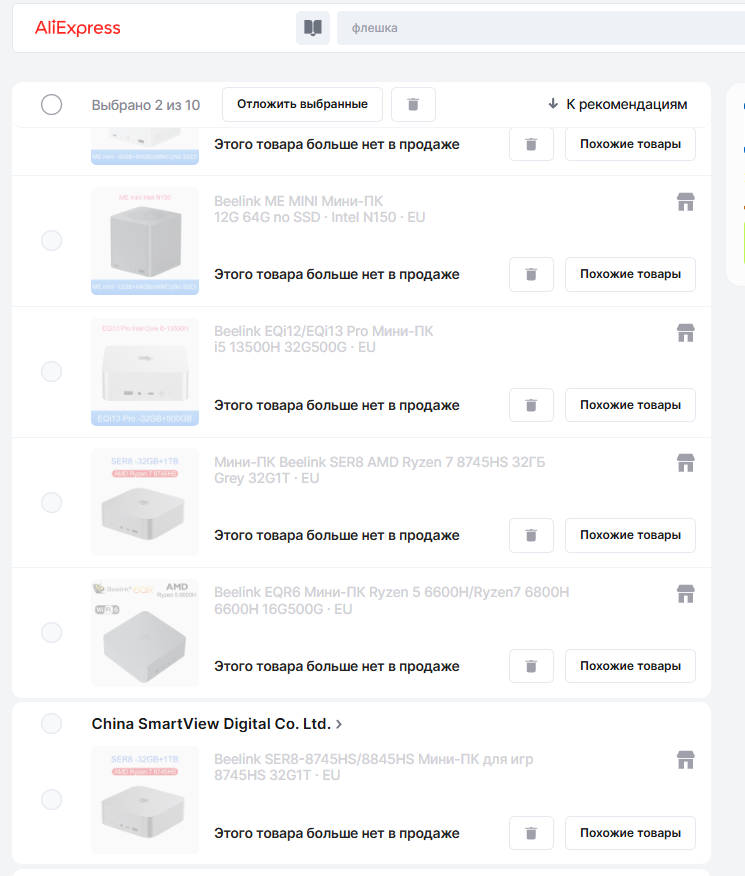This screenshot has width=745, height=876.
Task: Toggle the select-all checkbox near Выбрано 2 из 10
Action: point(52,104)
